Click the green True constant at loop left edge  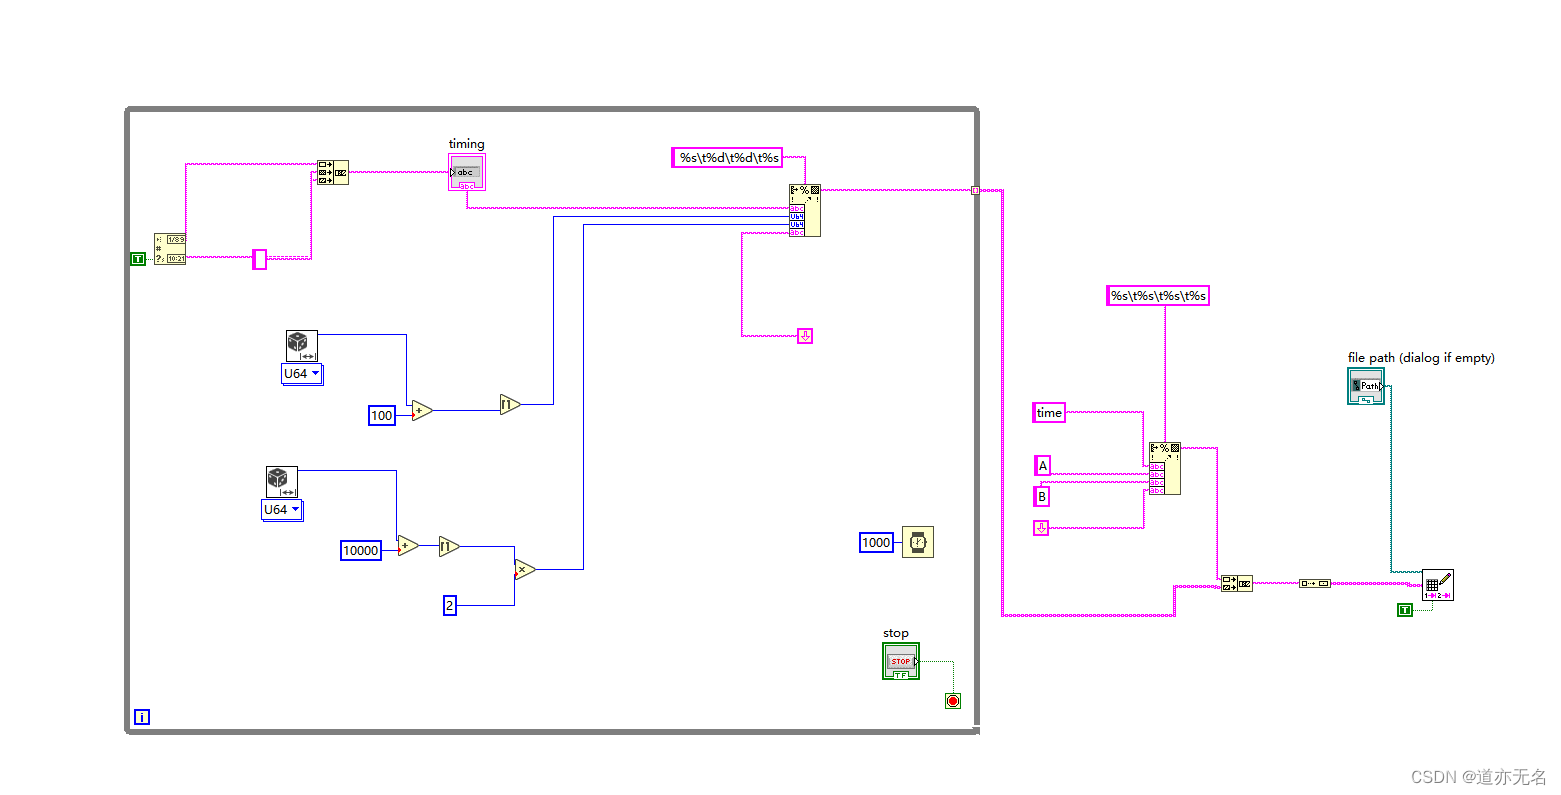tap(137, 258)
